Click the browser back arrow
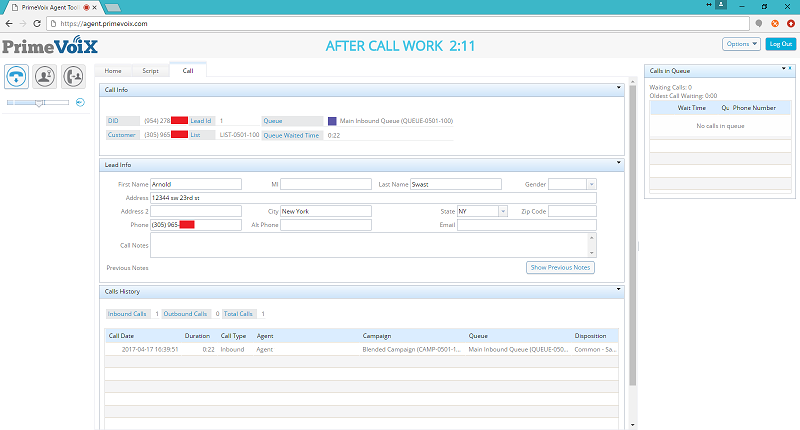The width and height of the screenshot is (800, 430). tap(9, 23)
